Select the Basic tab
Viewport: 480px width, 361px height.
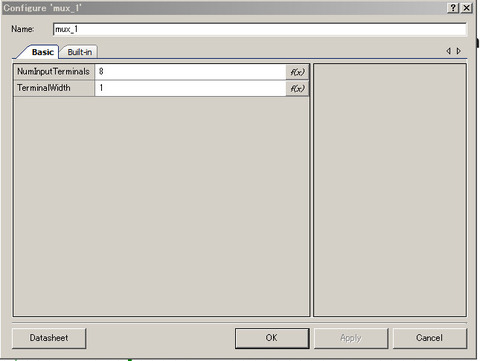click(42, 52)
